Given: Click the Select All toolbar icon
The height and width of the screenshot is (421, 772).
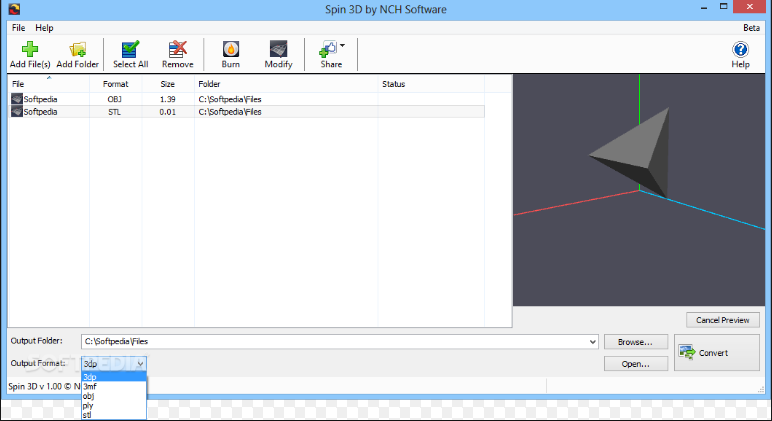Looking at the screenshot, I should [x=130, y=49].
